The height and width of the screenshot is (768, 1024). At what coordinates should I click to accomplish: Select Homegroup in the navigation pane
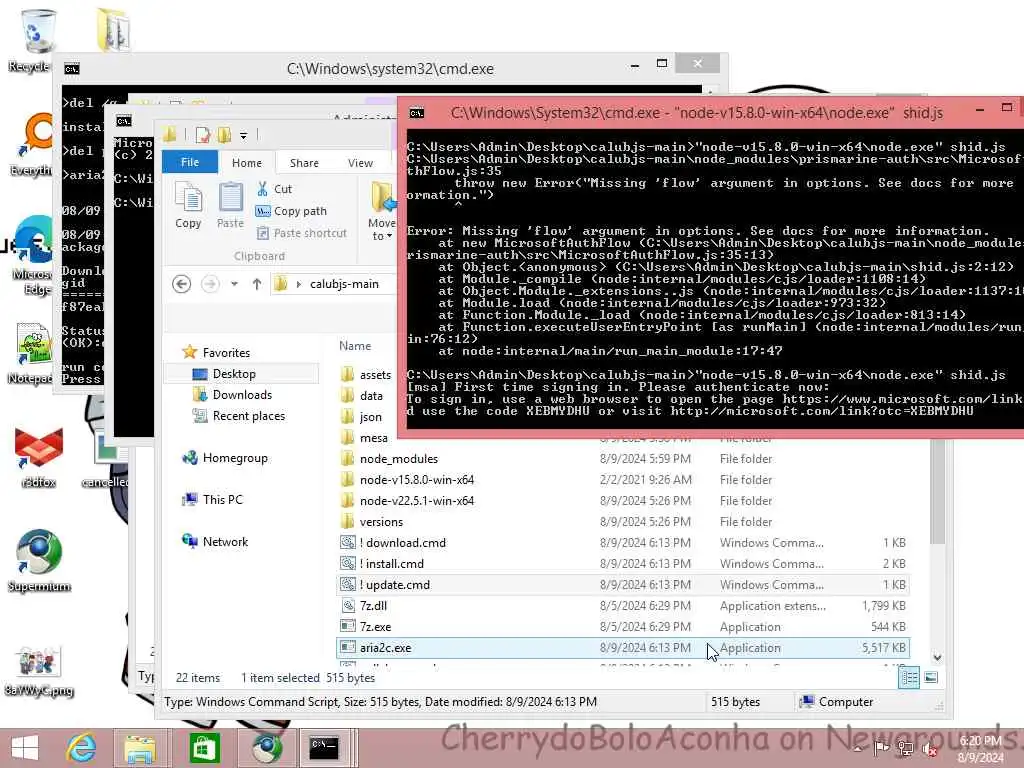coord(225,458)
